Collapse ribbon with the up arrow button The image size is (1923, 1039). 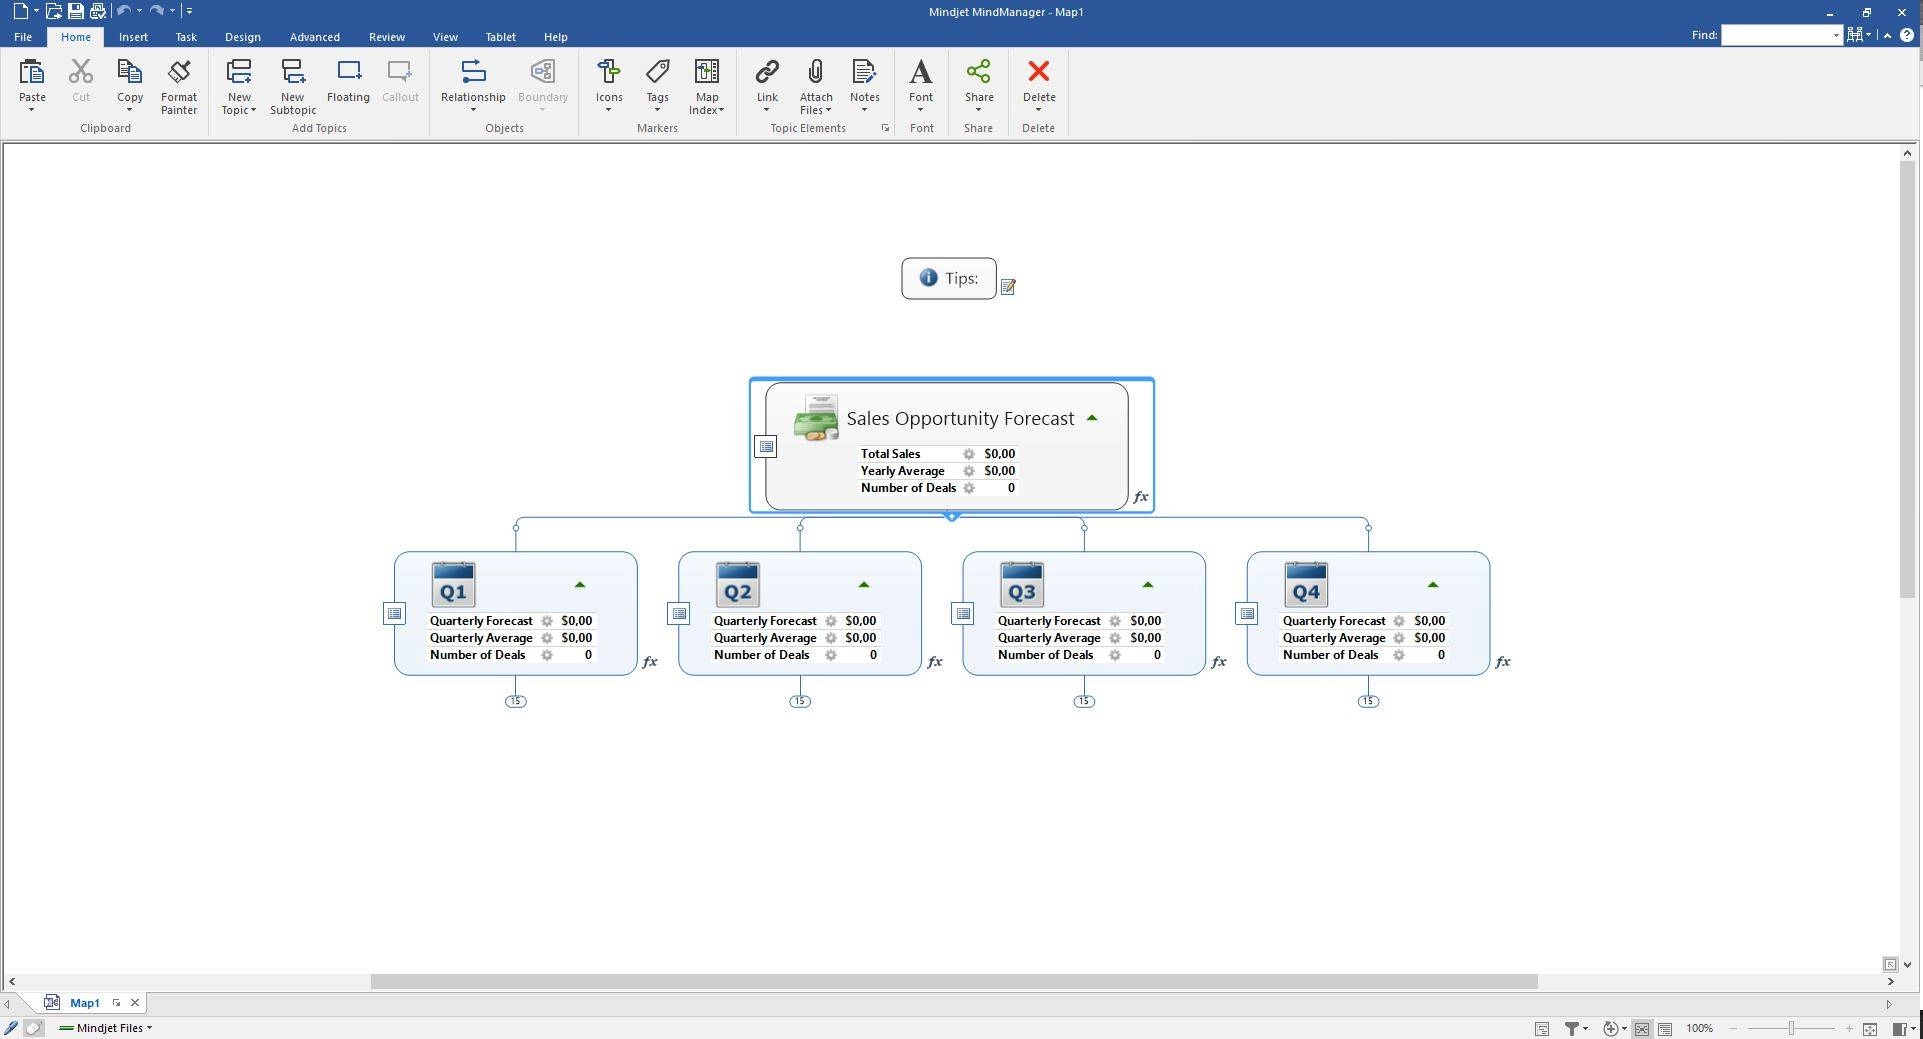click(x=1887, y=35)
